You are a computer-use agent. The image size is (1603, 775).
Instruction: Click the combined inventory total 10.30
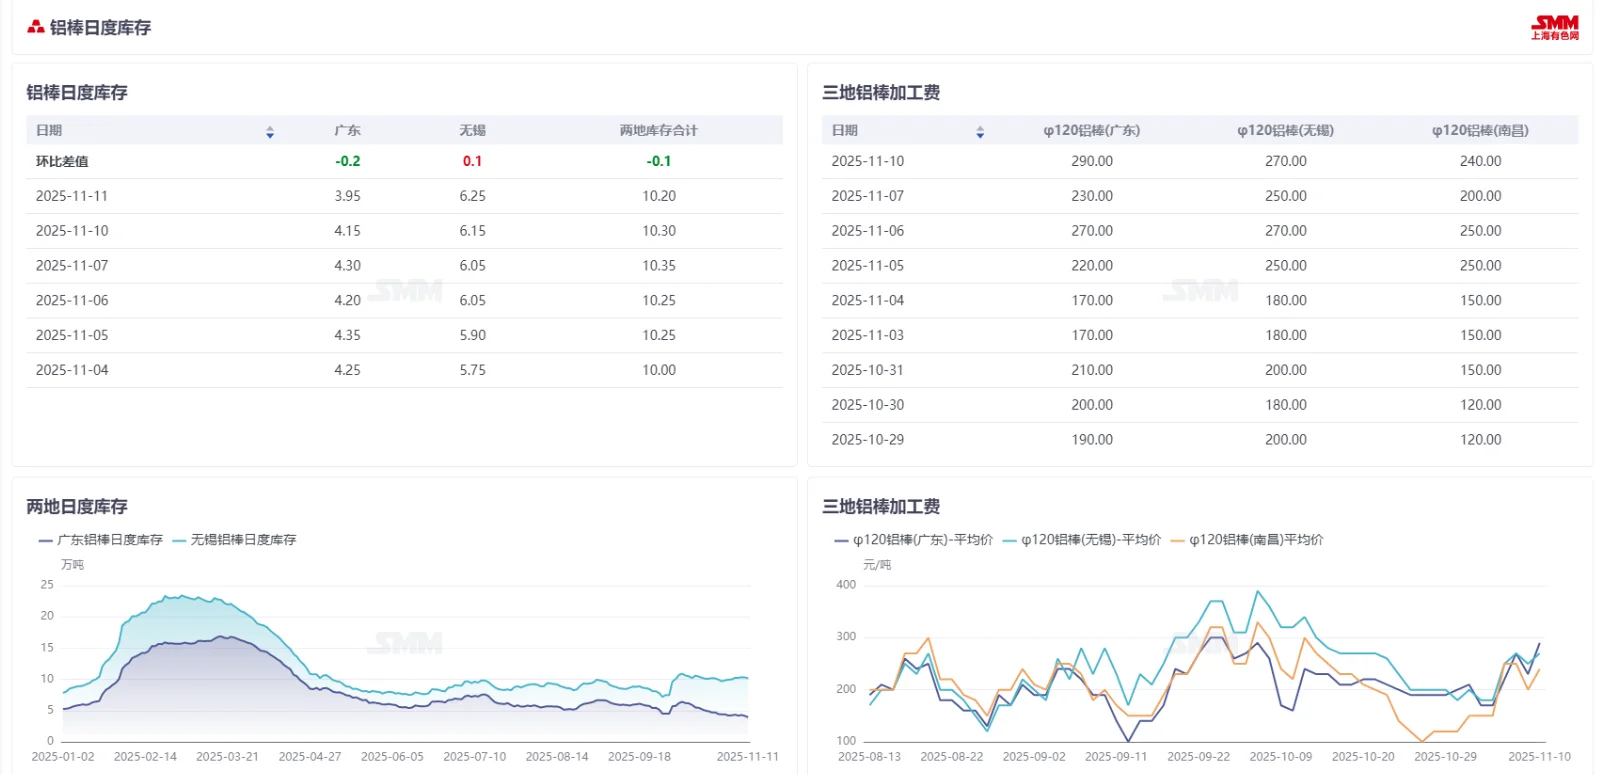[x=659, y=231]
